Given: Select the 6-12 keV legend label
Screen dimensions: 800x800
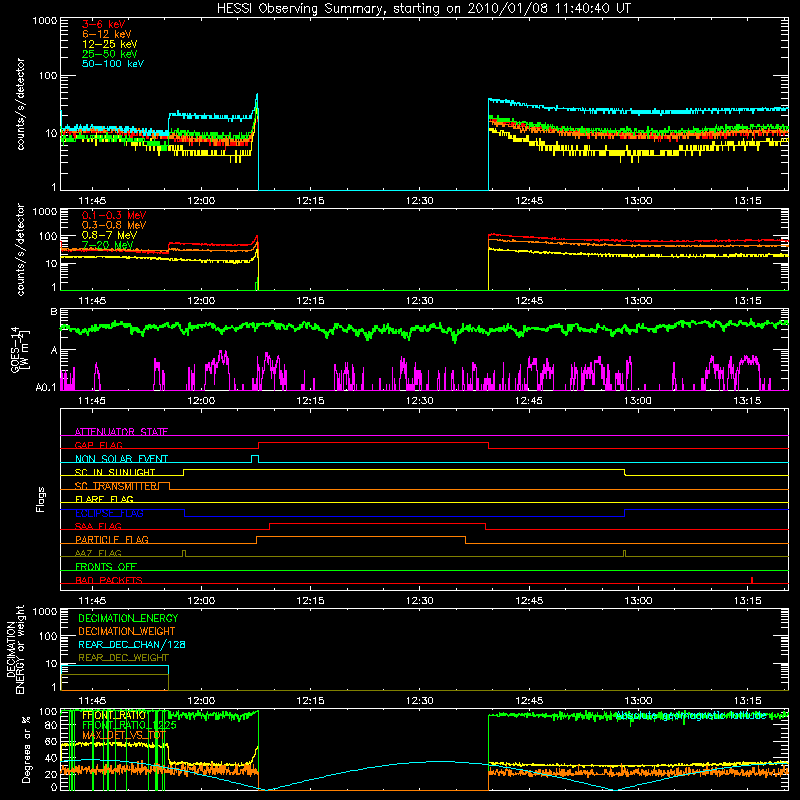Looking at the screenshot, I should pyautogui.click(x=106, y=34).
